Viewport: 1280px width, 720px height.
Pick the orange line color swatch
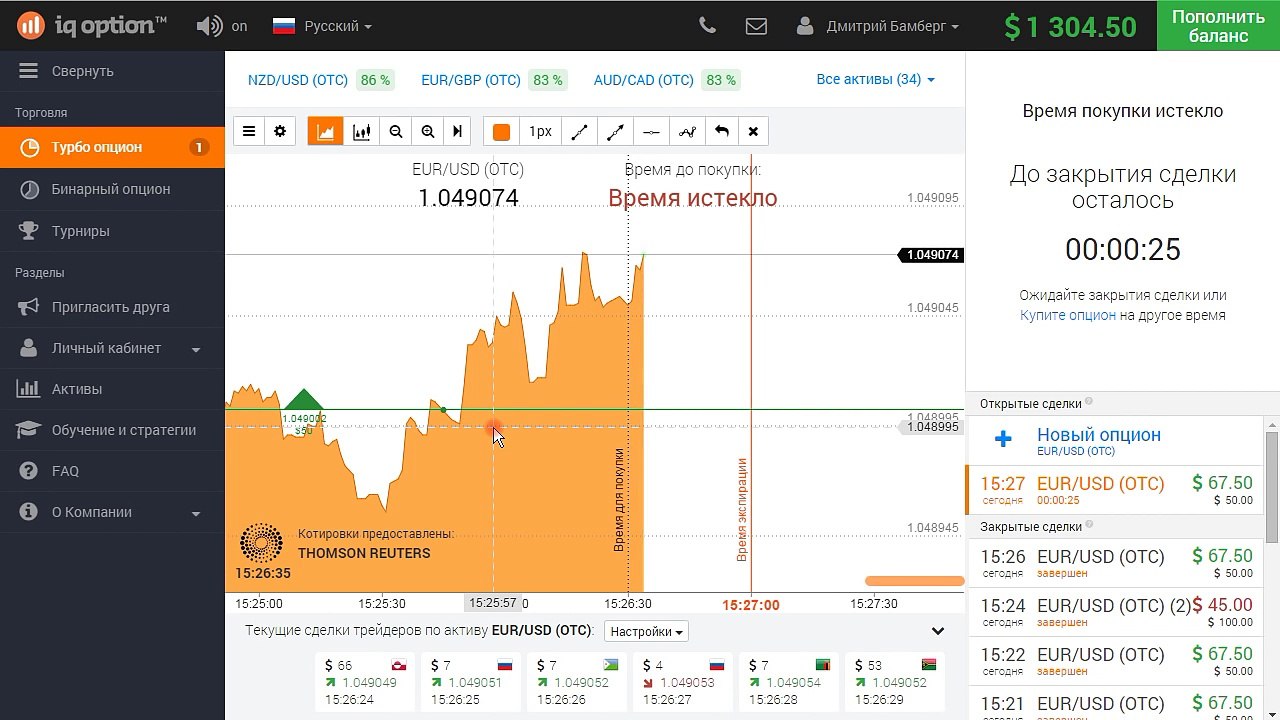click(x=501, y=132)
